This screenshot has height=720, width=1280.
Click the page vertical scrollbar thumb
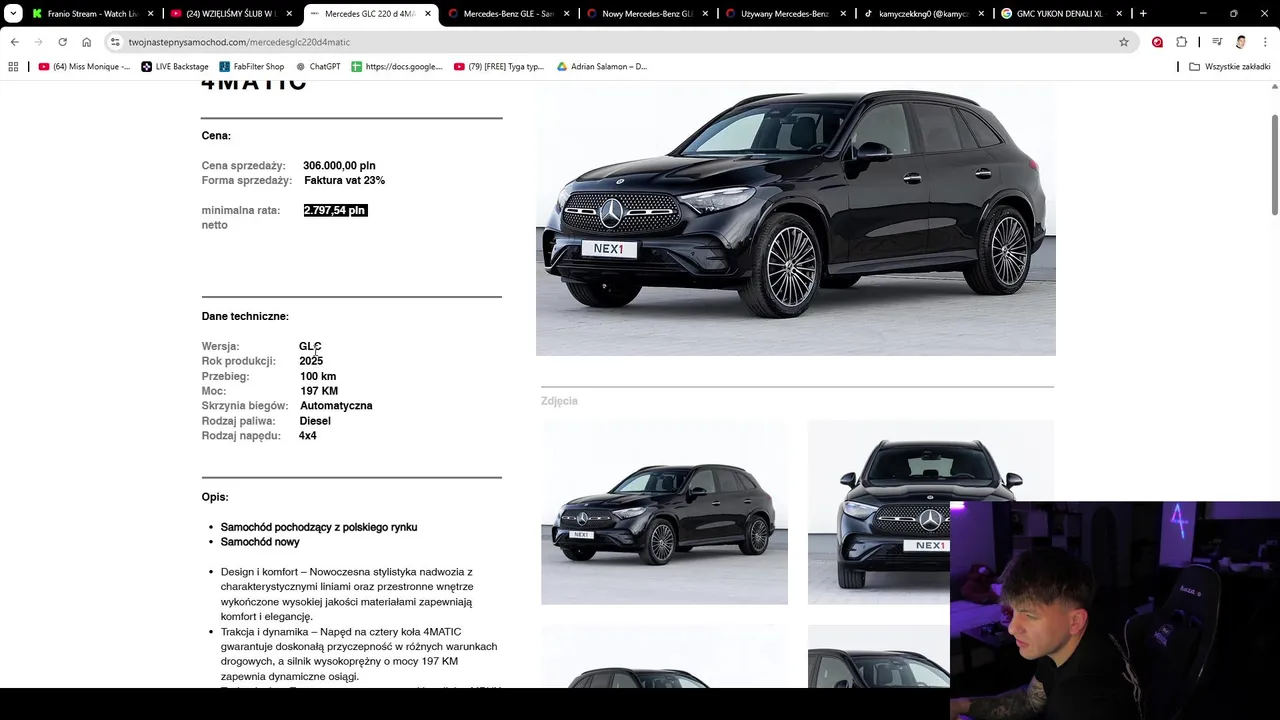tap(1275, 163)
